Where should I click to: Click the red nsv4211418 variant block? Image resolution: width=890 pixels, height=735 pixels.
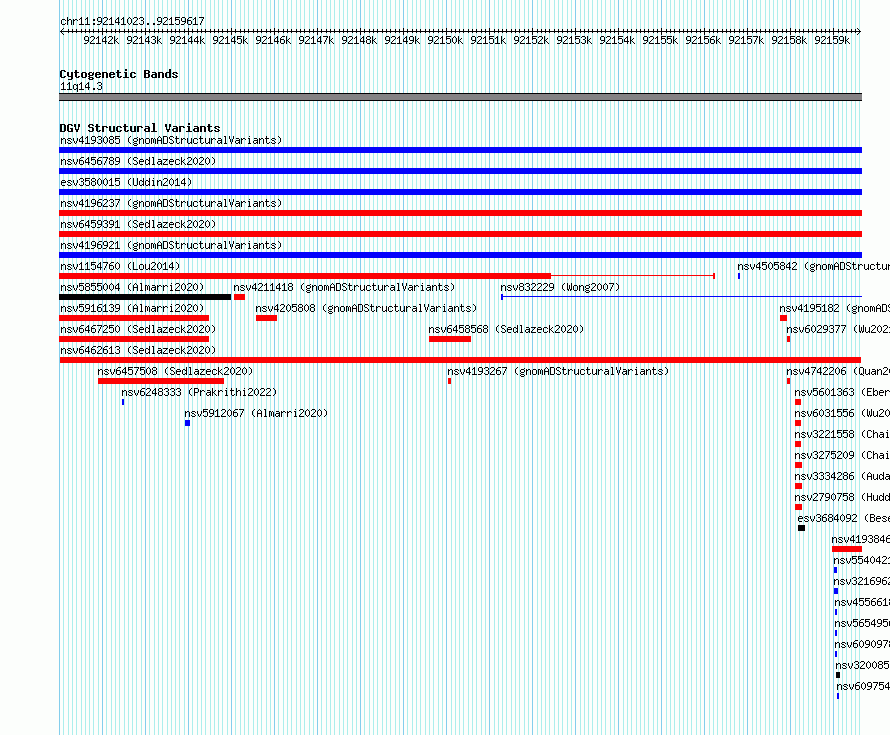point(240,297)
